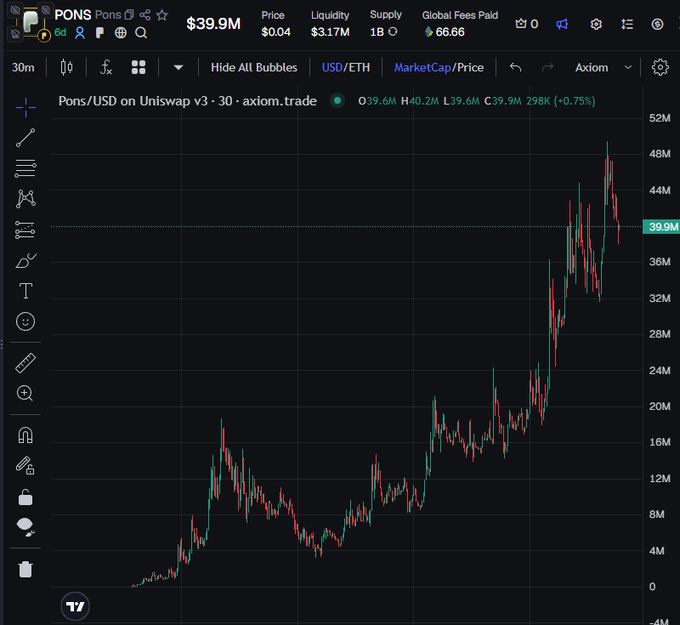Toggle lock all drawings
This screenshot has width=680, height=625.
(25, 497)
